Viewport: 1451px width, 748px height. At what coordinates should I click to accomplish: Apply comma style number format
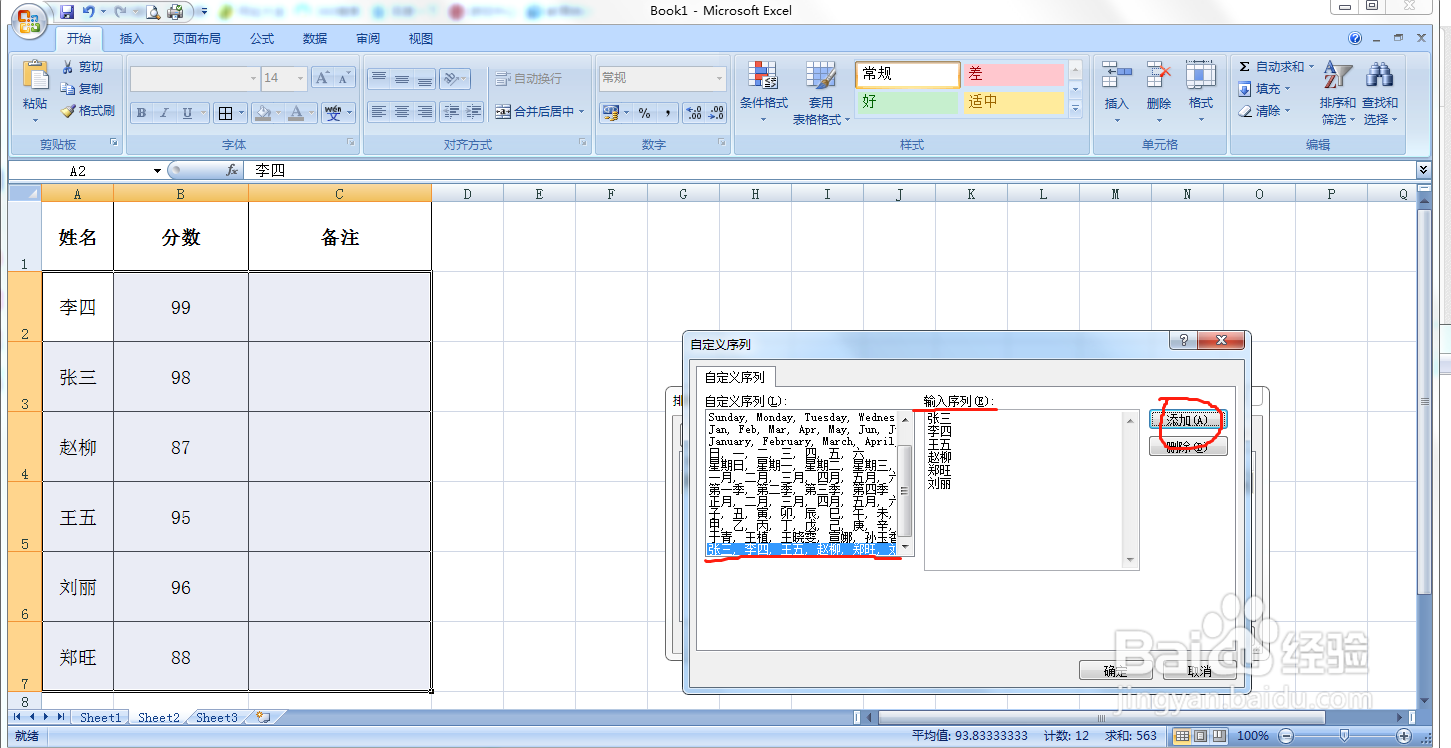pos(667,113)
